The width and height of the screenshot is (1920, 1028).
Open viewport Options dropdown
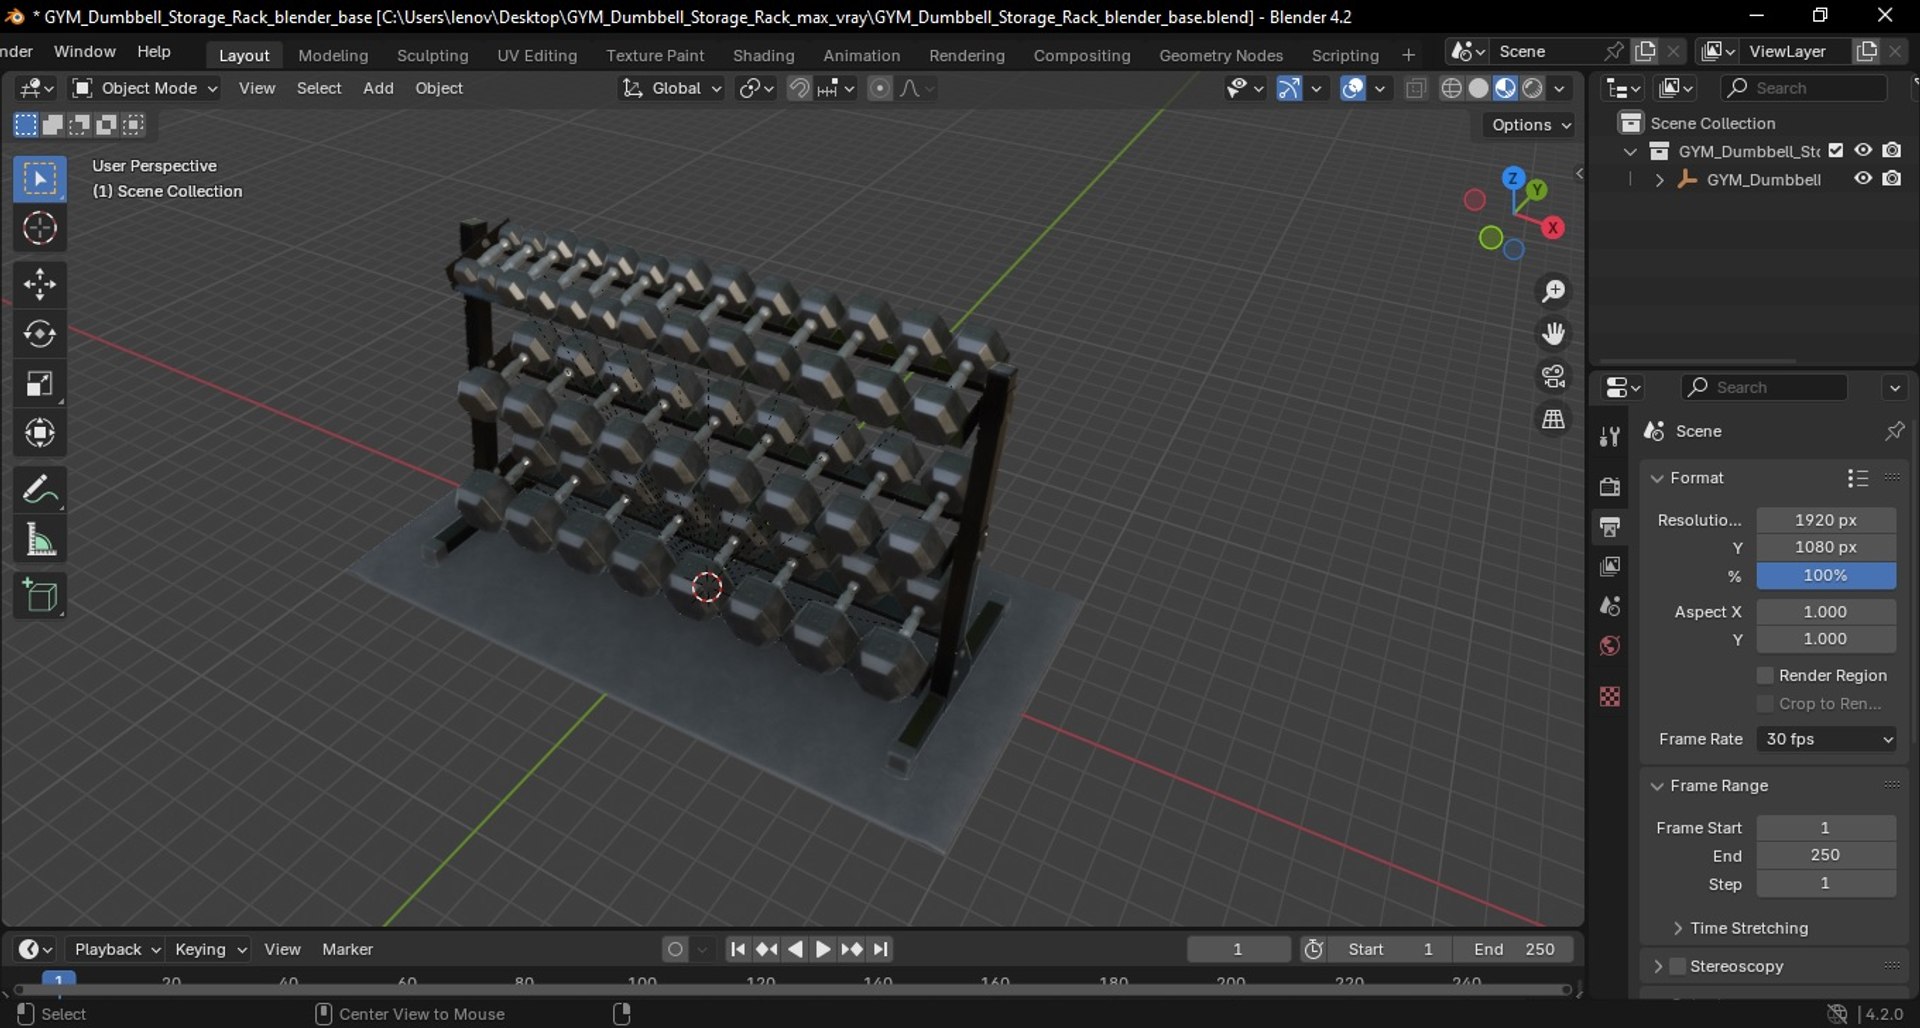click(1530, 125)
